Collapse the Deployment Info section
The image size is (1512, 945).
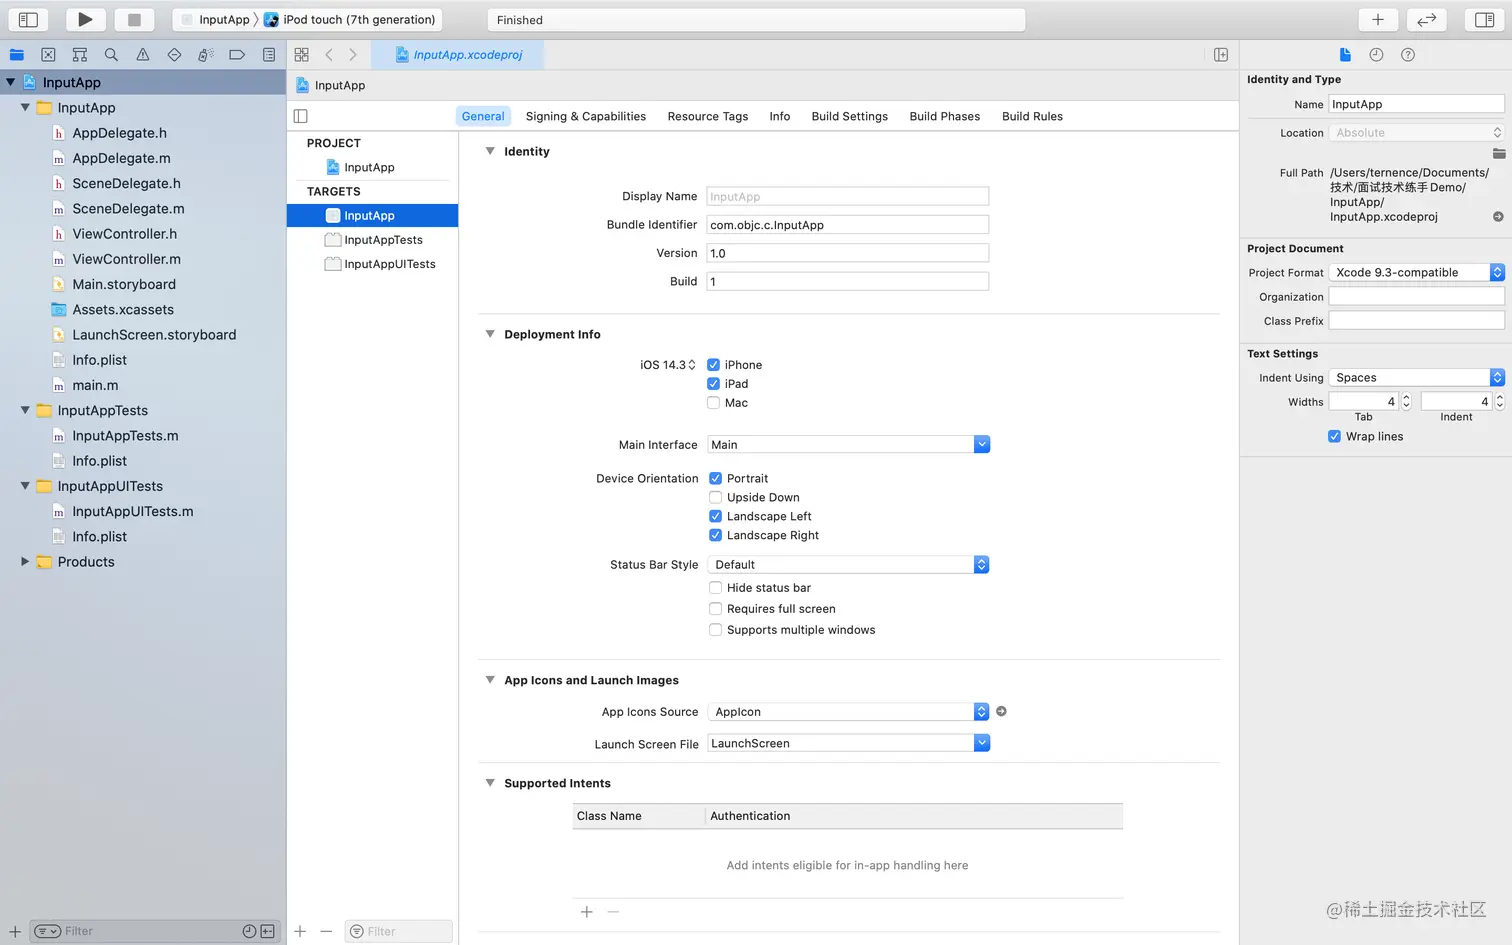(490, 334)
